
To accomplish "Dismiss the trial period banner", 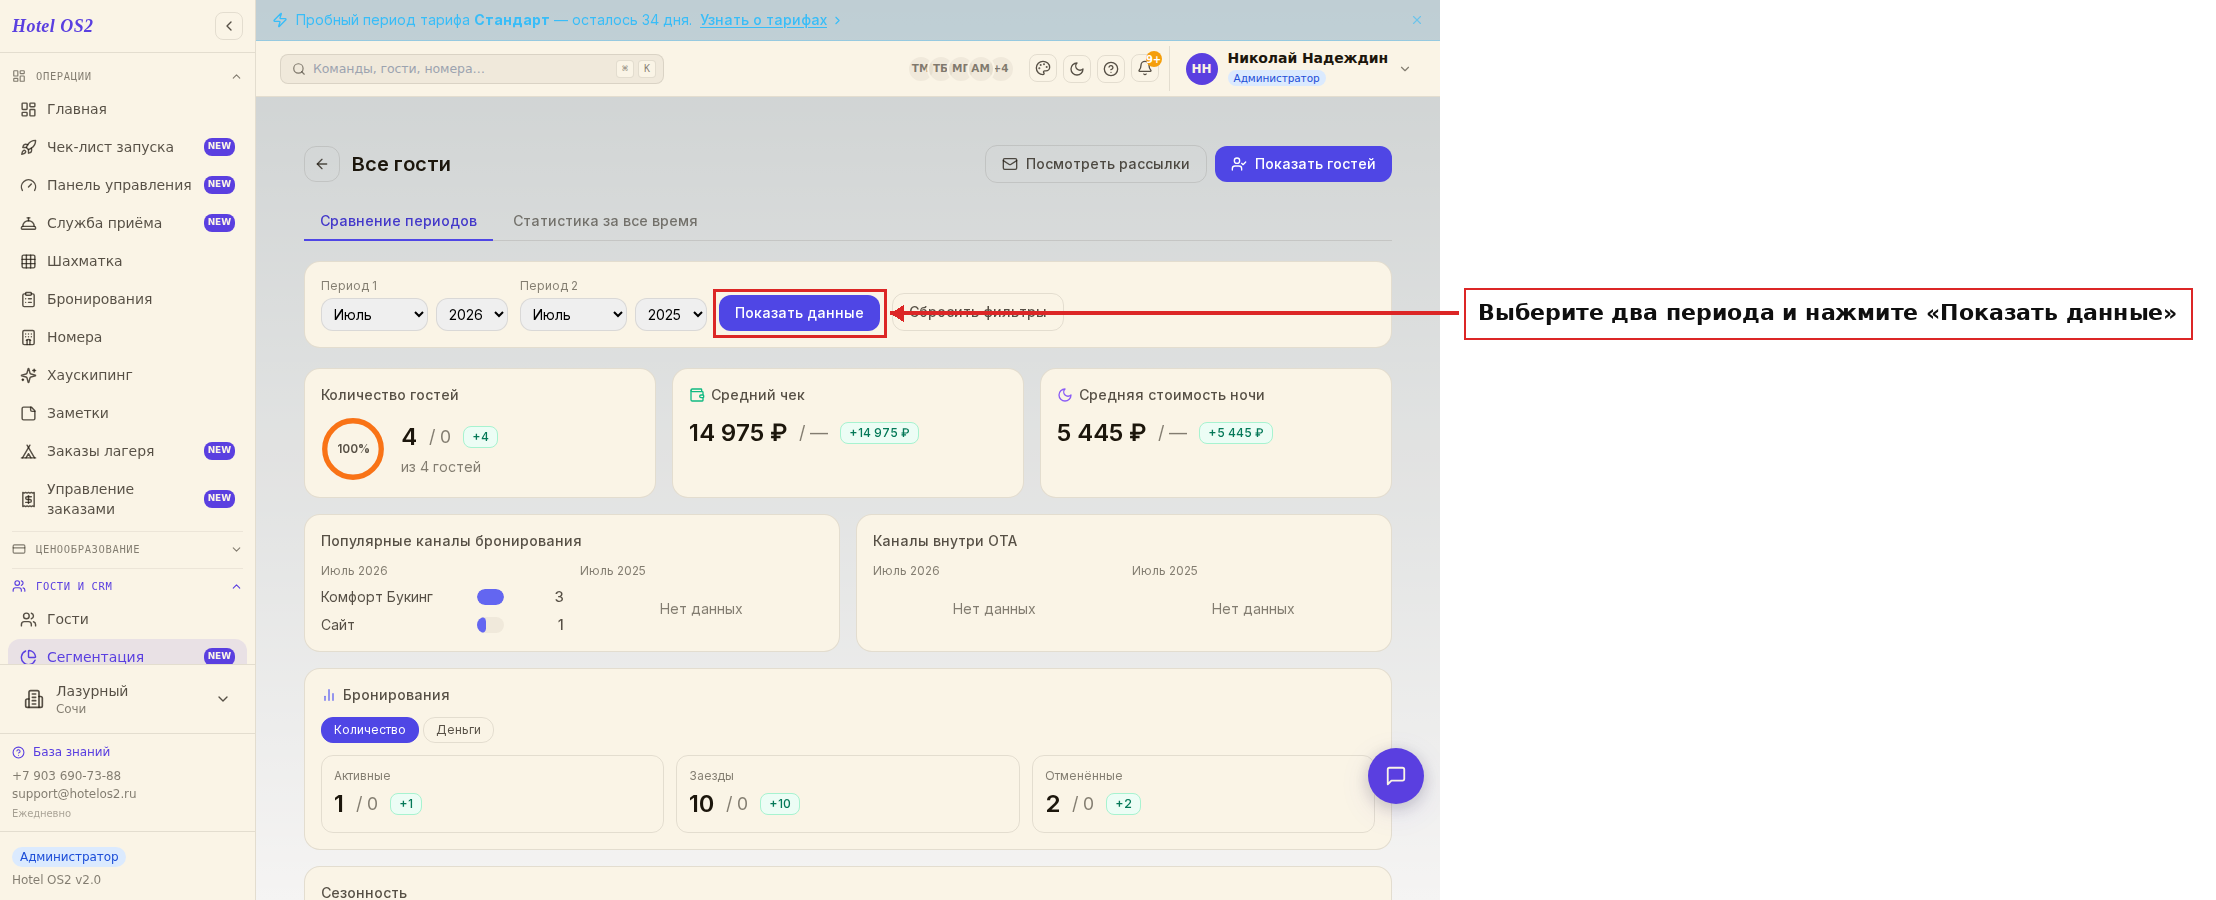I will (1417, 20).
